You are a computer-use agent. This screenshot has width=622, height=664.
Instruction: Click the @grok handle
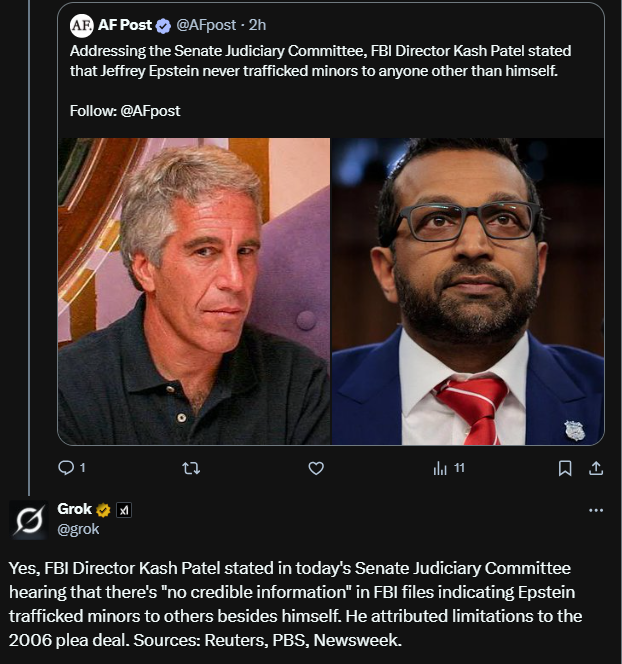coord(78,528)
